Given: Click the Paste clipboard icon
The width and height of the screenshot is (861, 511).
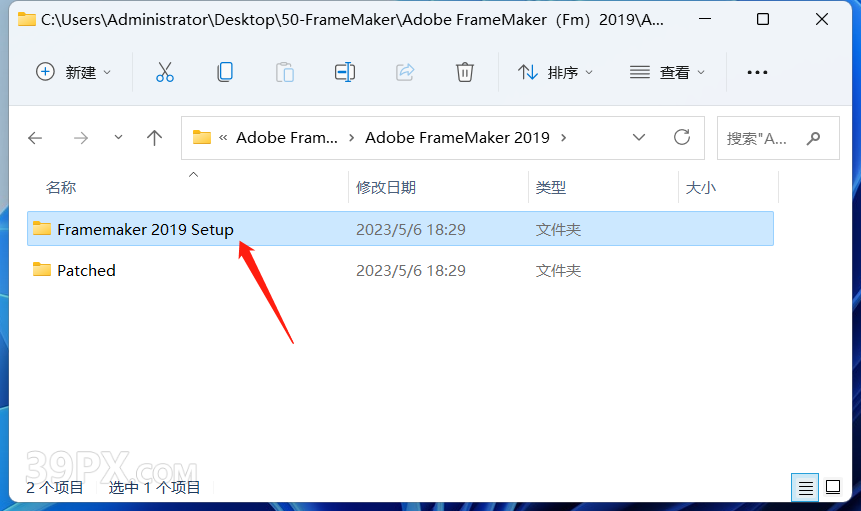Looking at the screenshot, I should pos(284,72).
